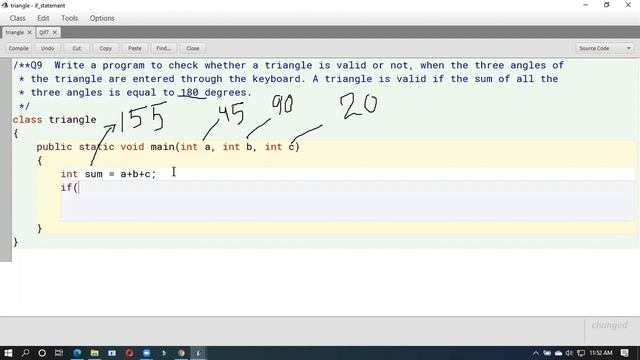Image resolution: width=640 pixels, height=360 pixels.
Task: Click the Compile button
Action: (19, 48)
